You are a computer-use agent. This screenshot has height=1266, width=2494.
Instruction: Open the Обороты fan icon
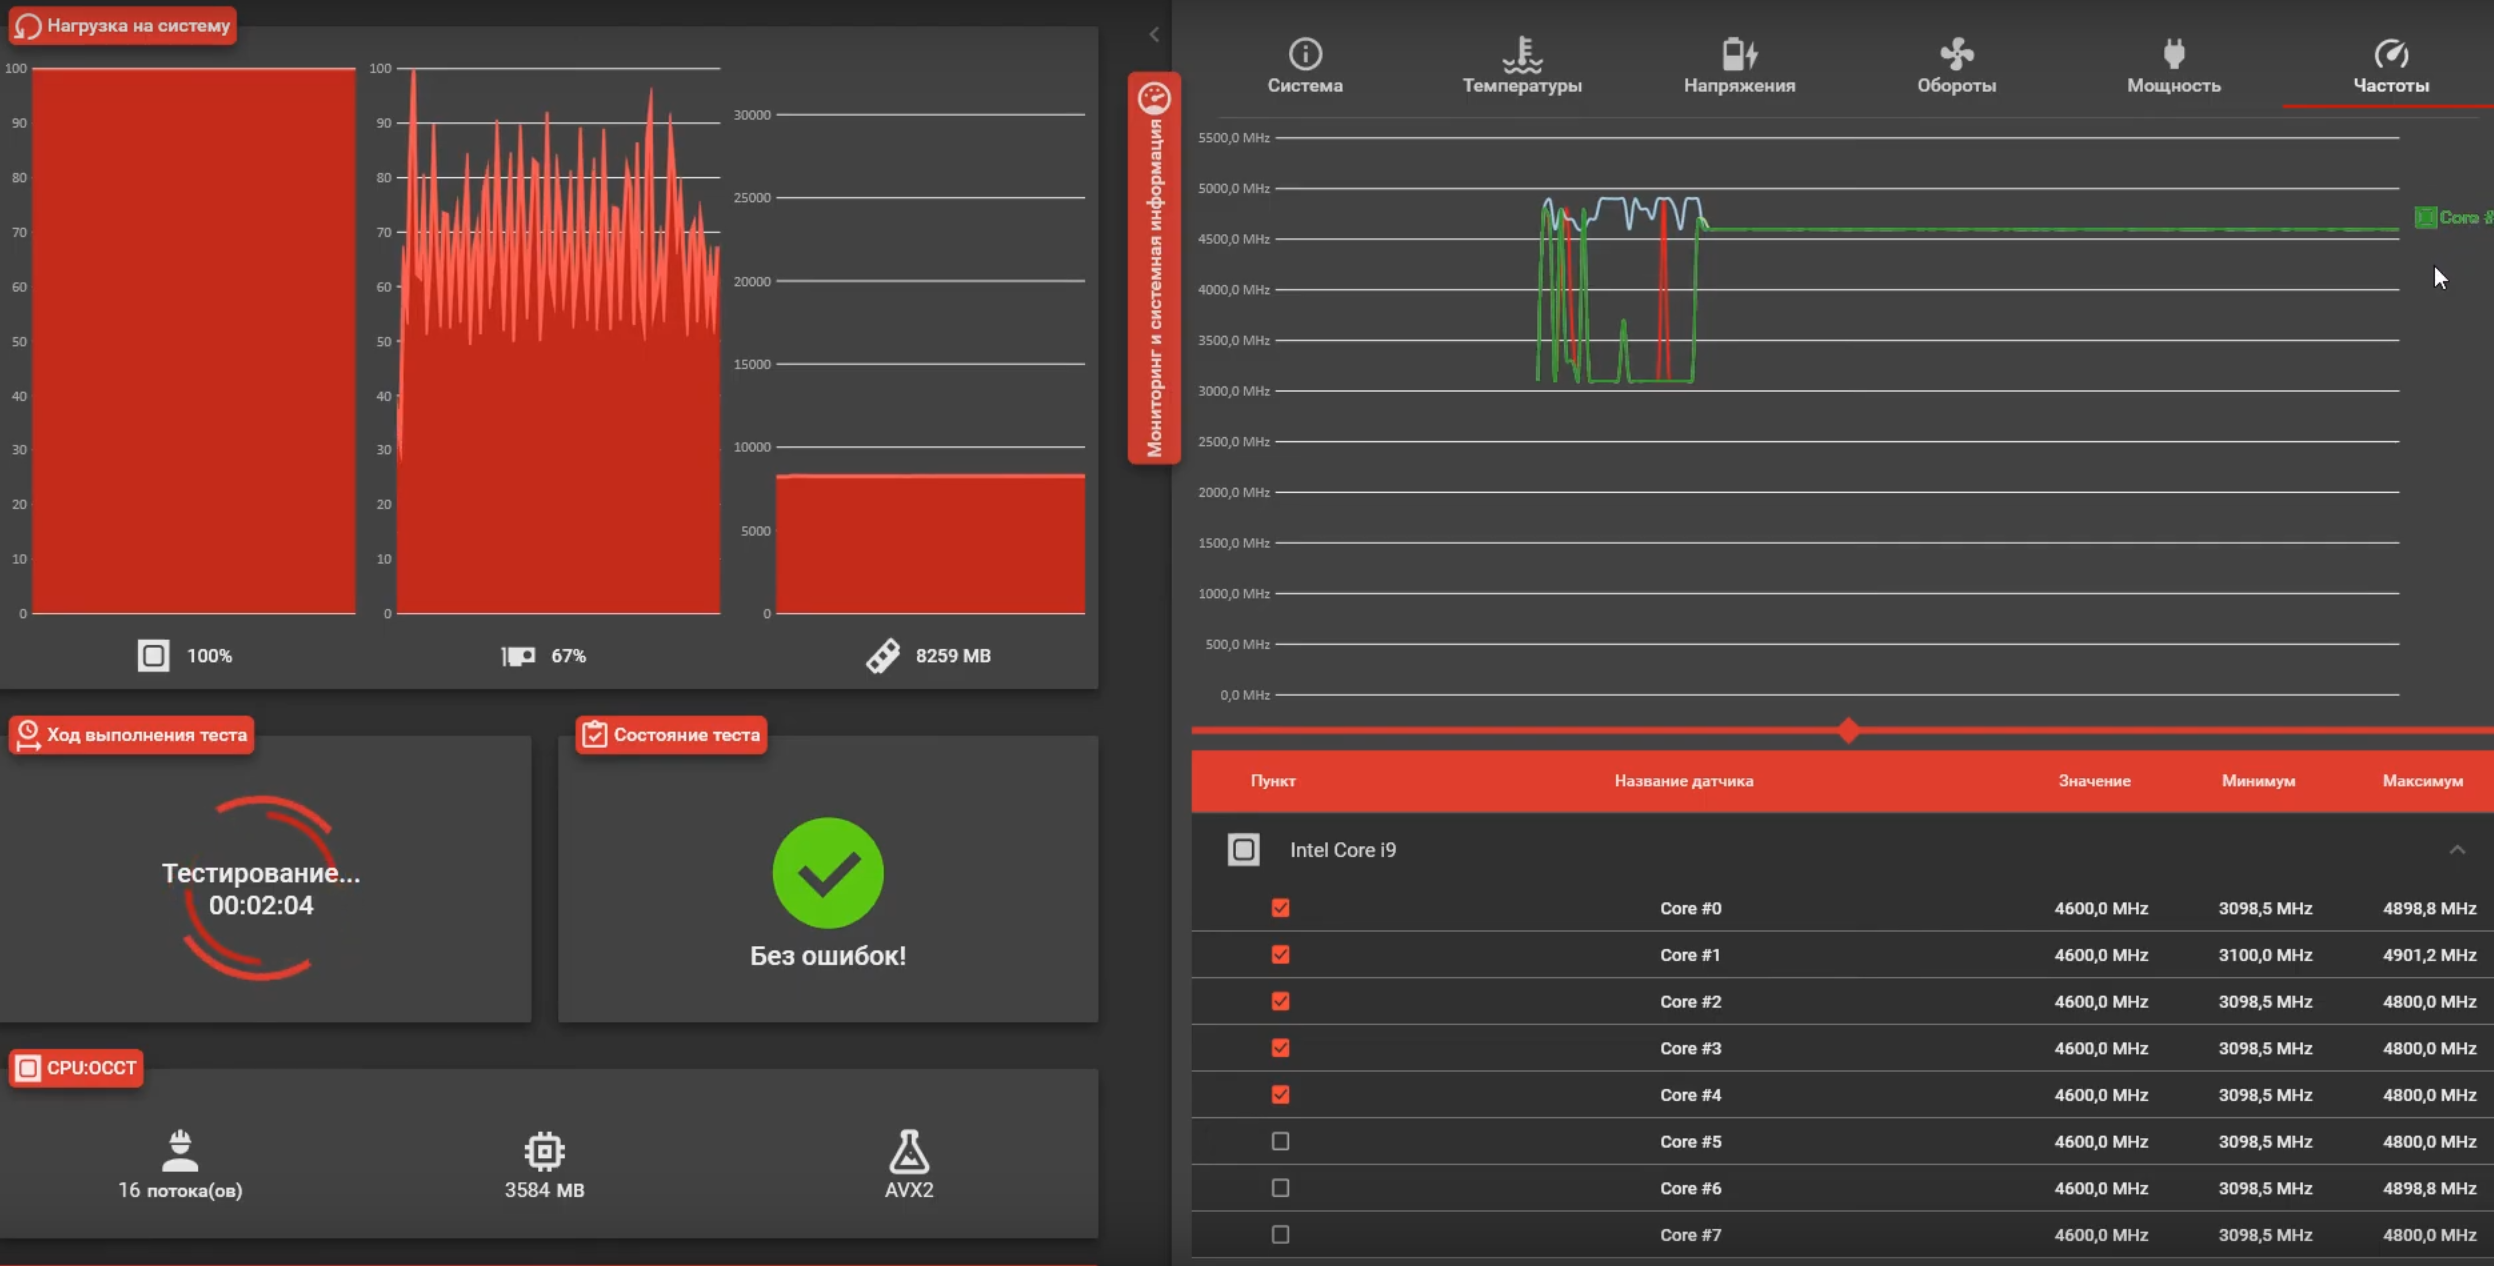coord(1955,53)
